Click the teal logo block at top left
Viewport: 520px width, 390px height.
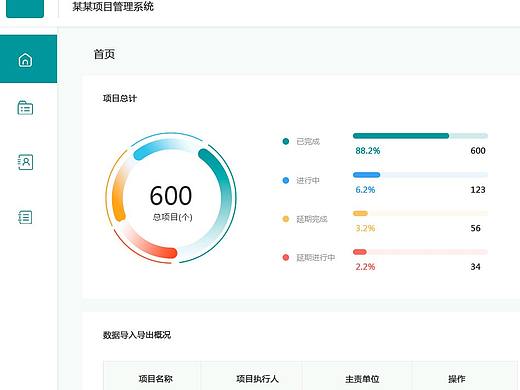pyautogui.click(x=25, y=8)
